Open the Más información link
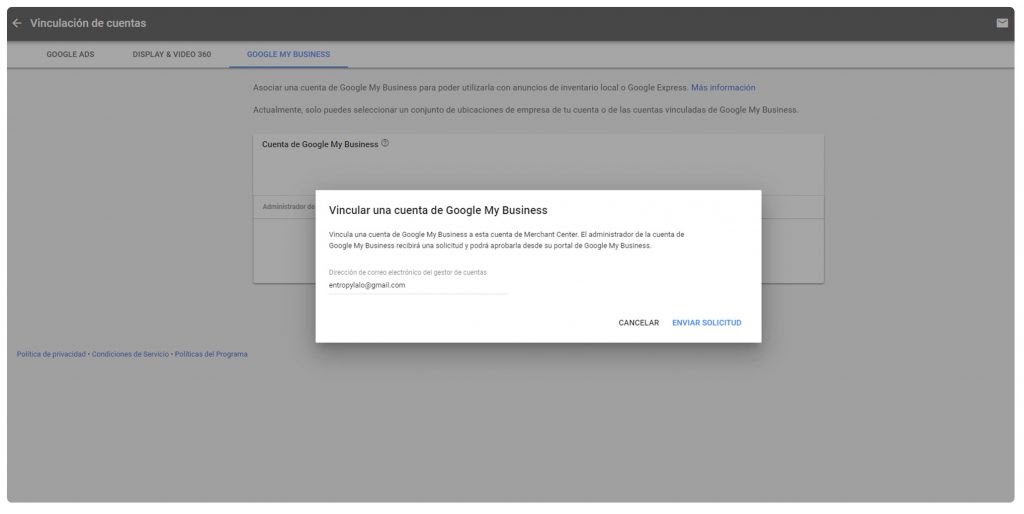The width and height of the screenshot is (1024, 514). pyautogui.click(x=723, y=88)
